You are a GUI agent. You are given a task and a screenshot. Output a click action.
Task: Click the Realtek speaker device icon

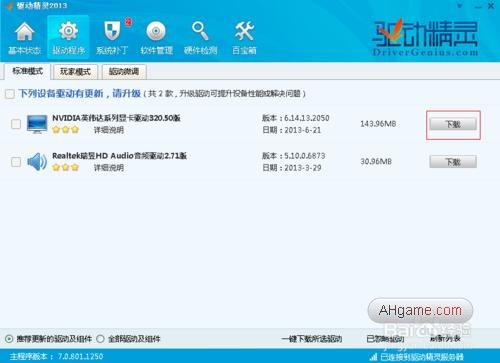pyautogui.click(x=37, y=162)
